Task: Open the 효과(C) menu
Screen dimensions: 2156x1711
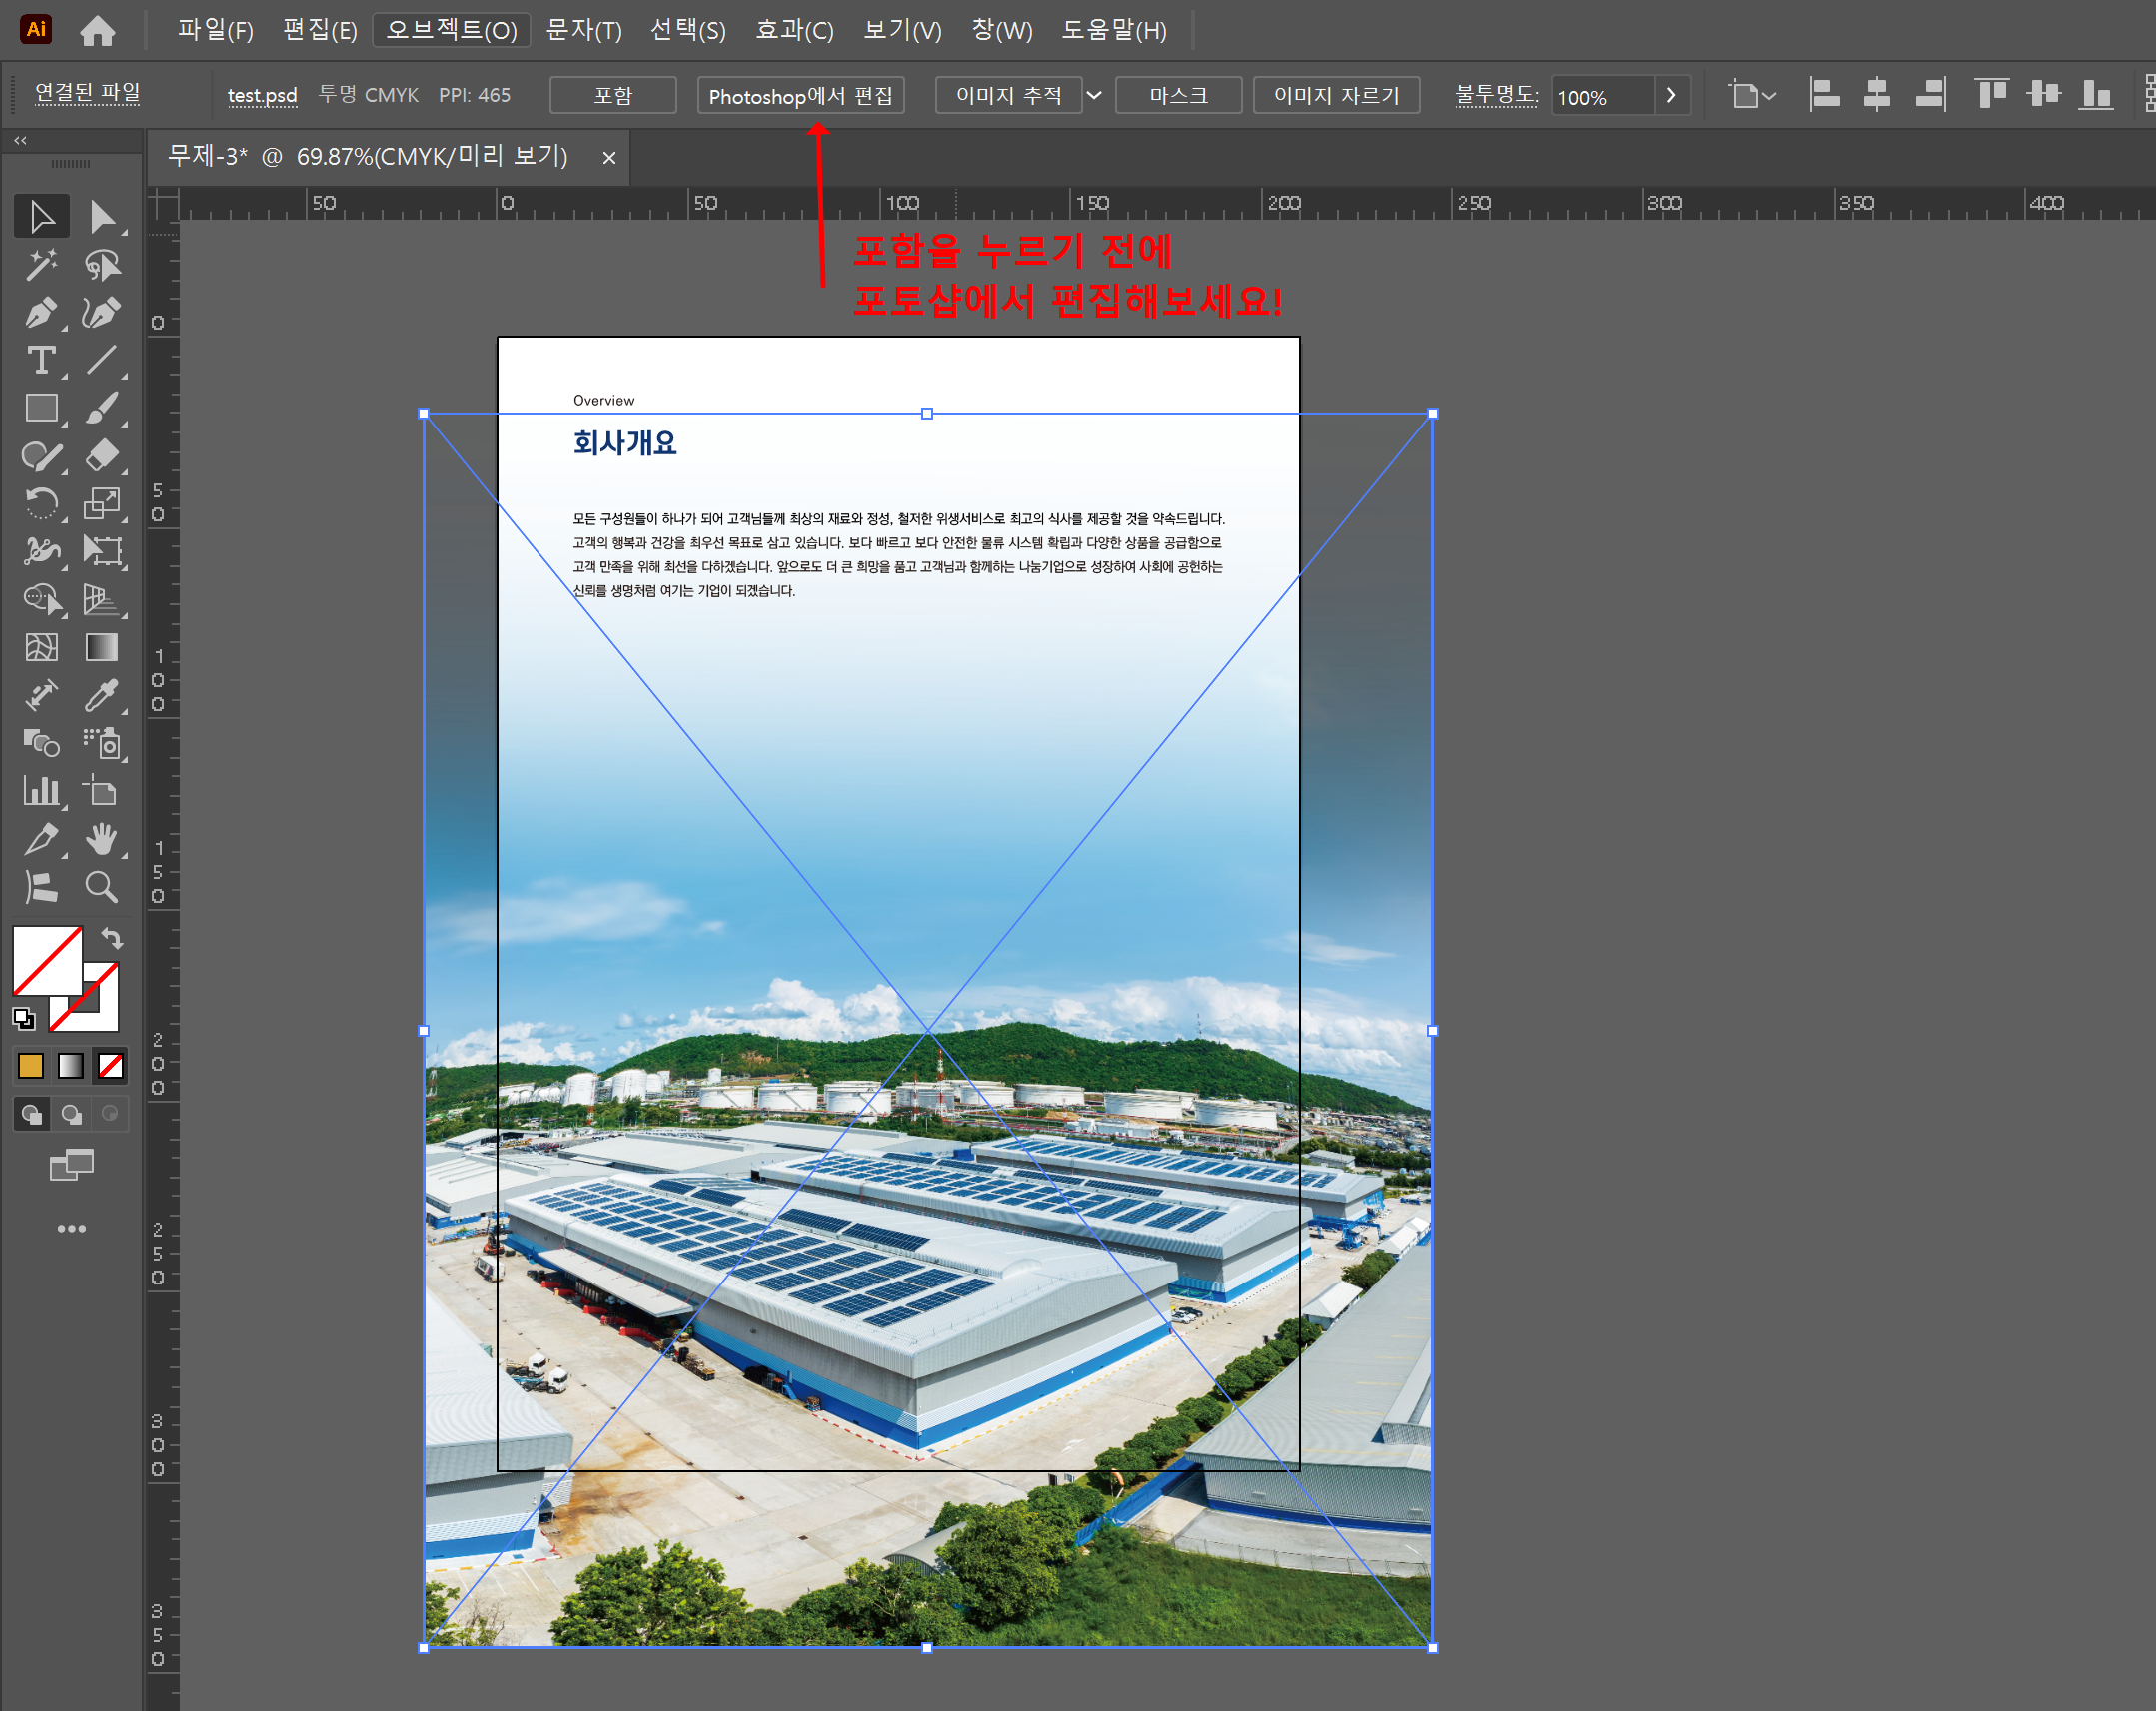Action: 794,30
